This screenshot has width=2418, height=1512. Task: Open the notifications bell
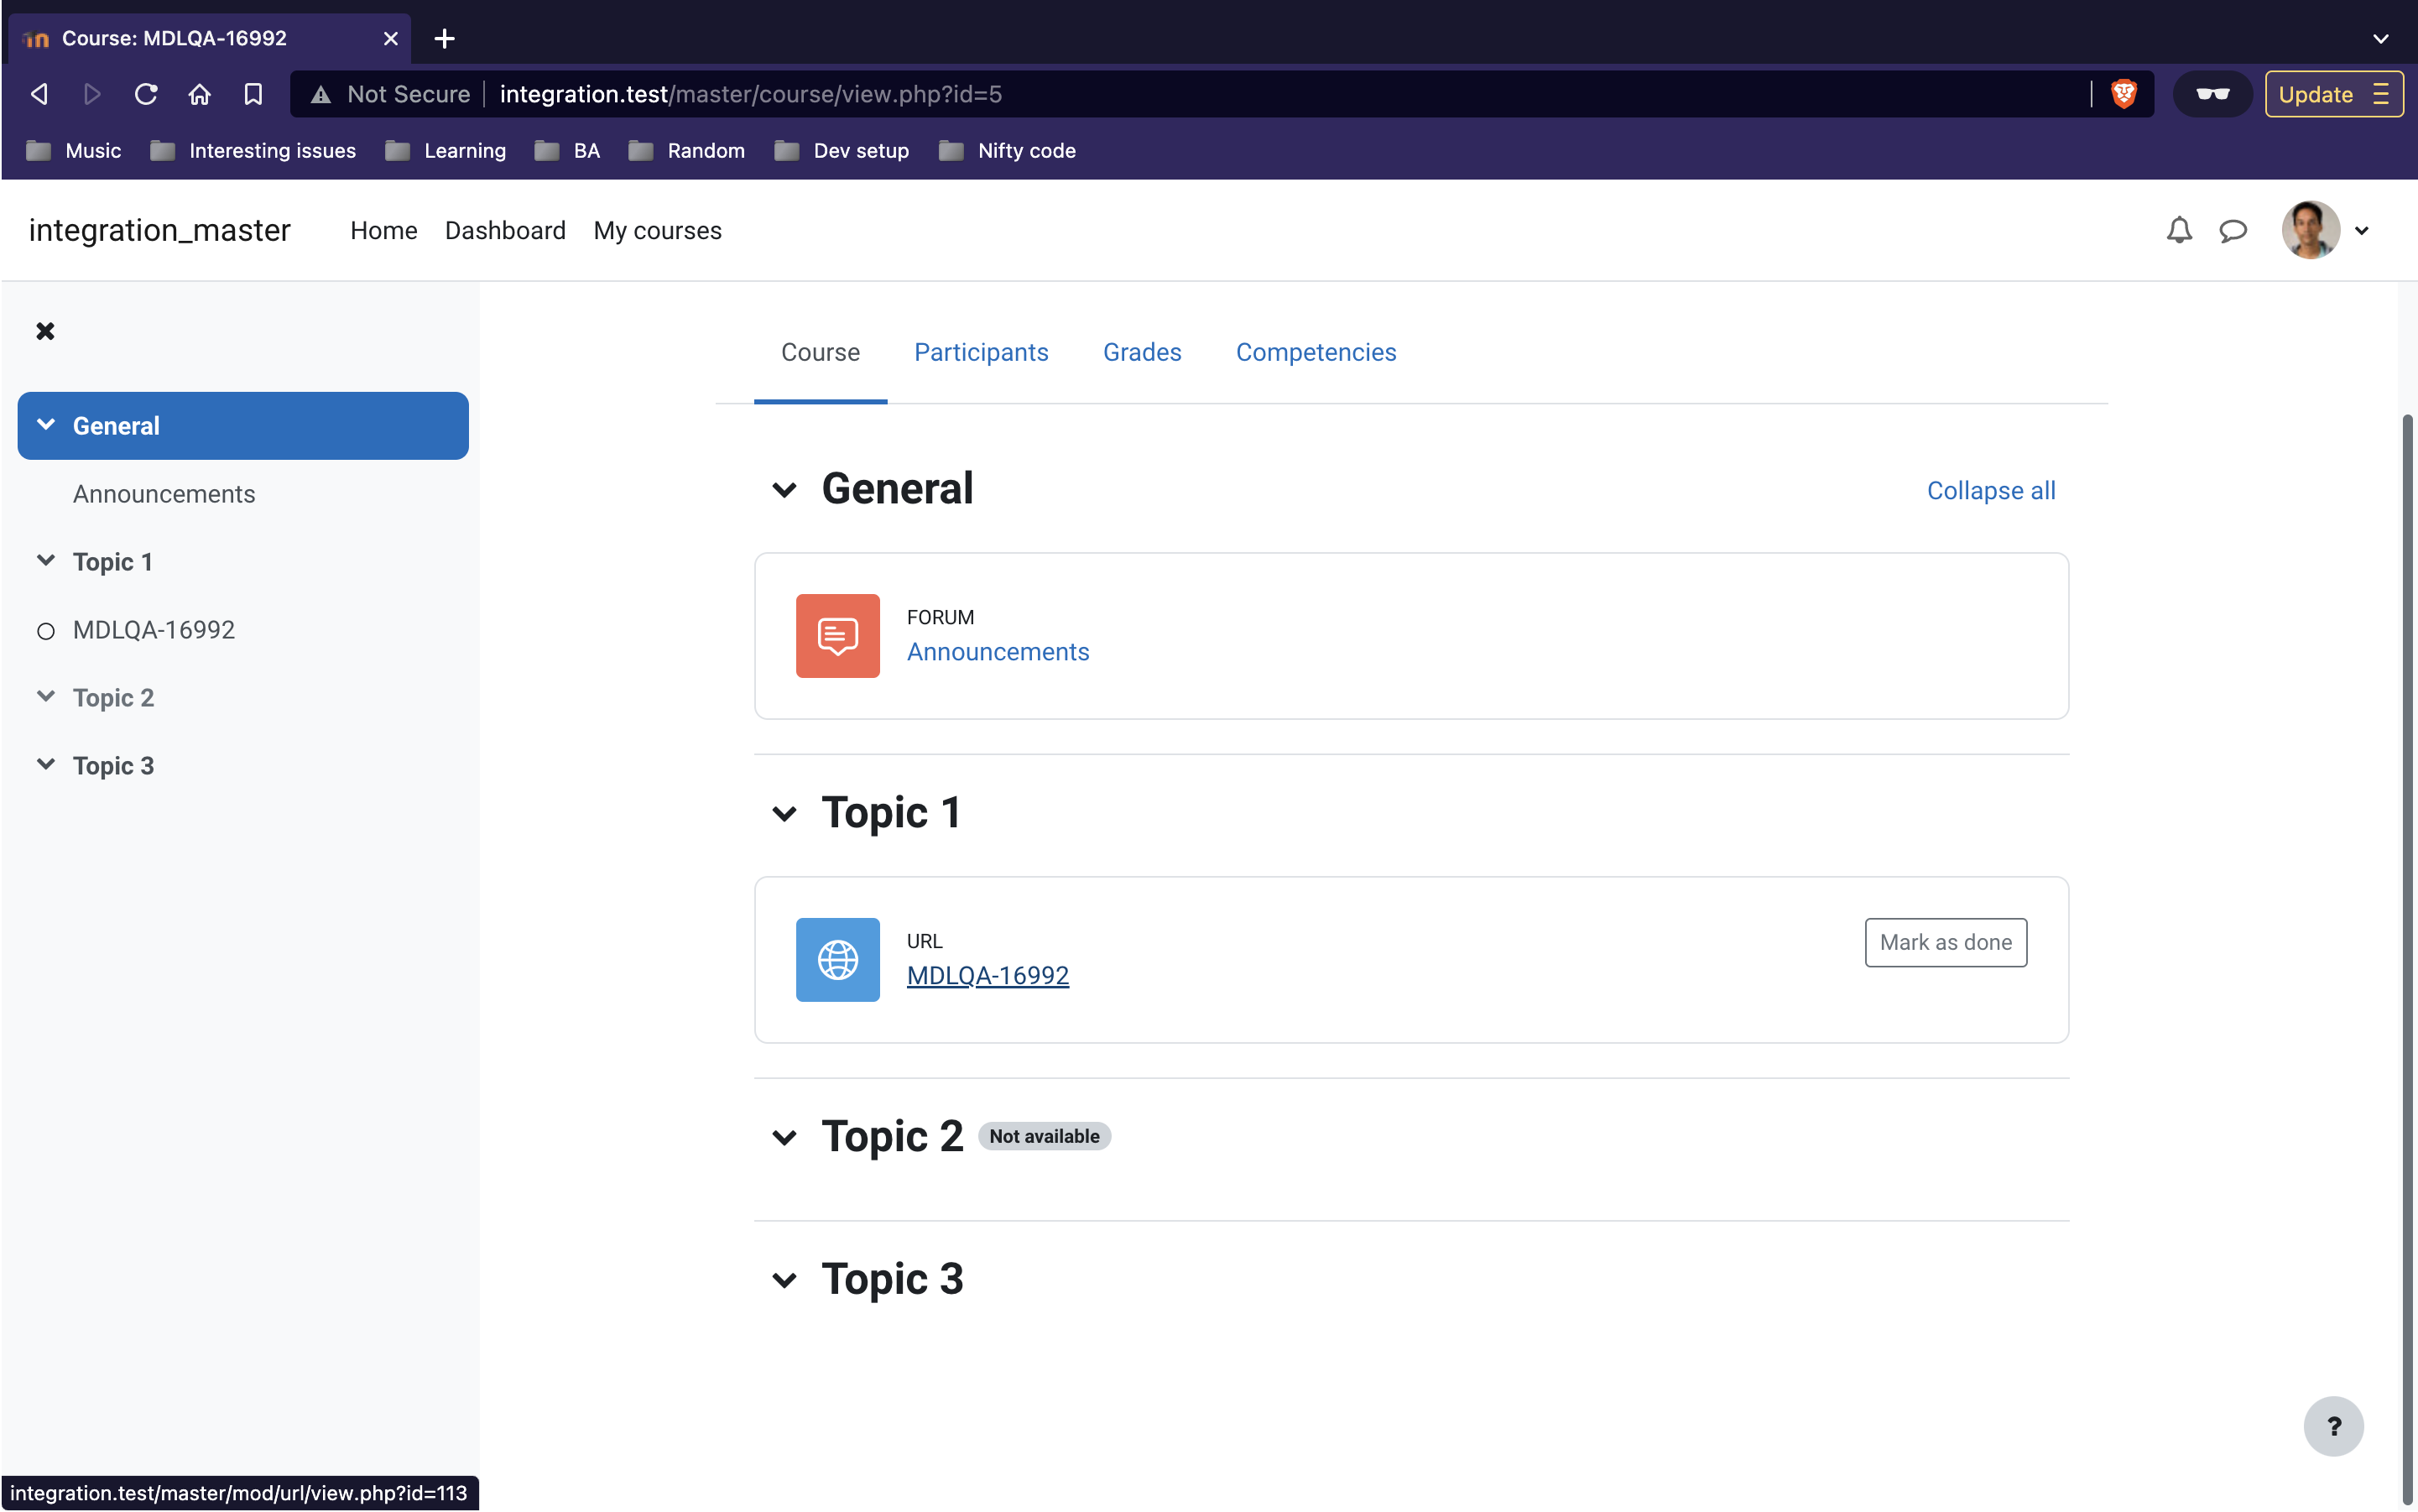pos(2179,230)
